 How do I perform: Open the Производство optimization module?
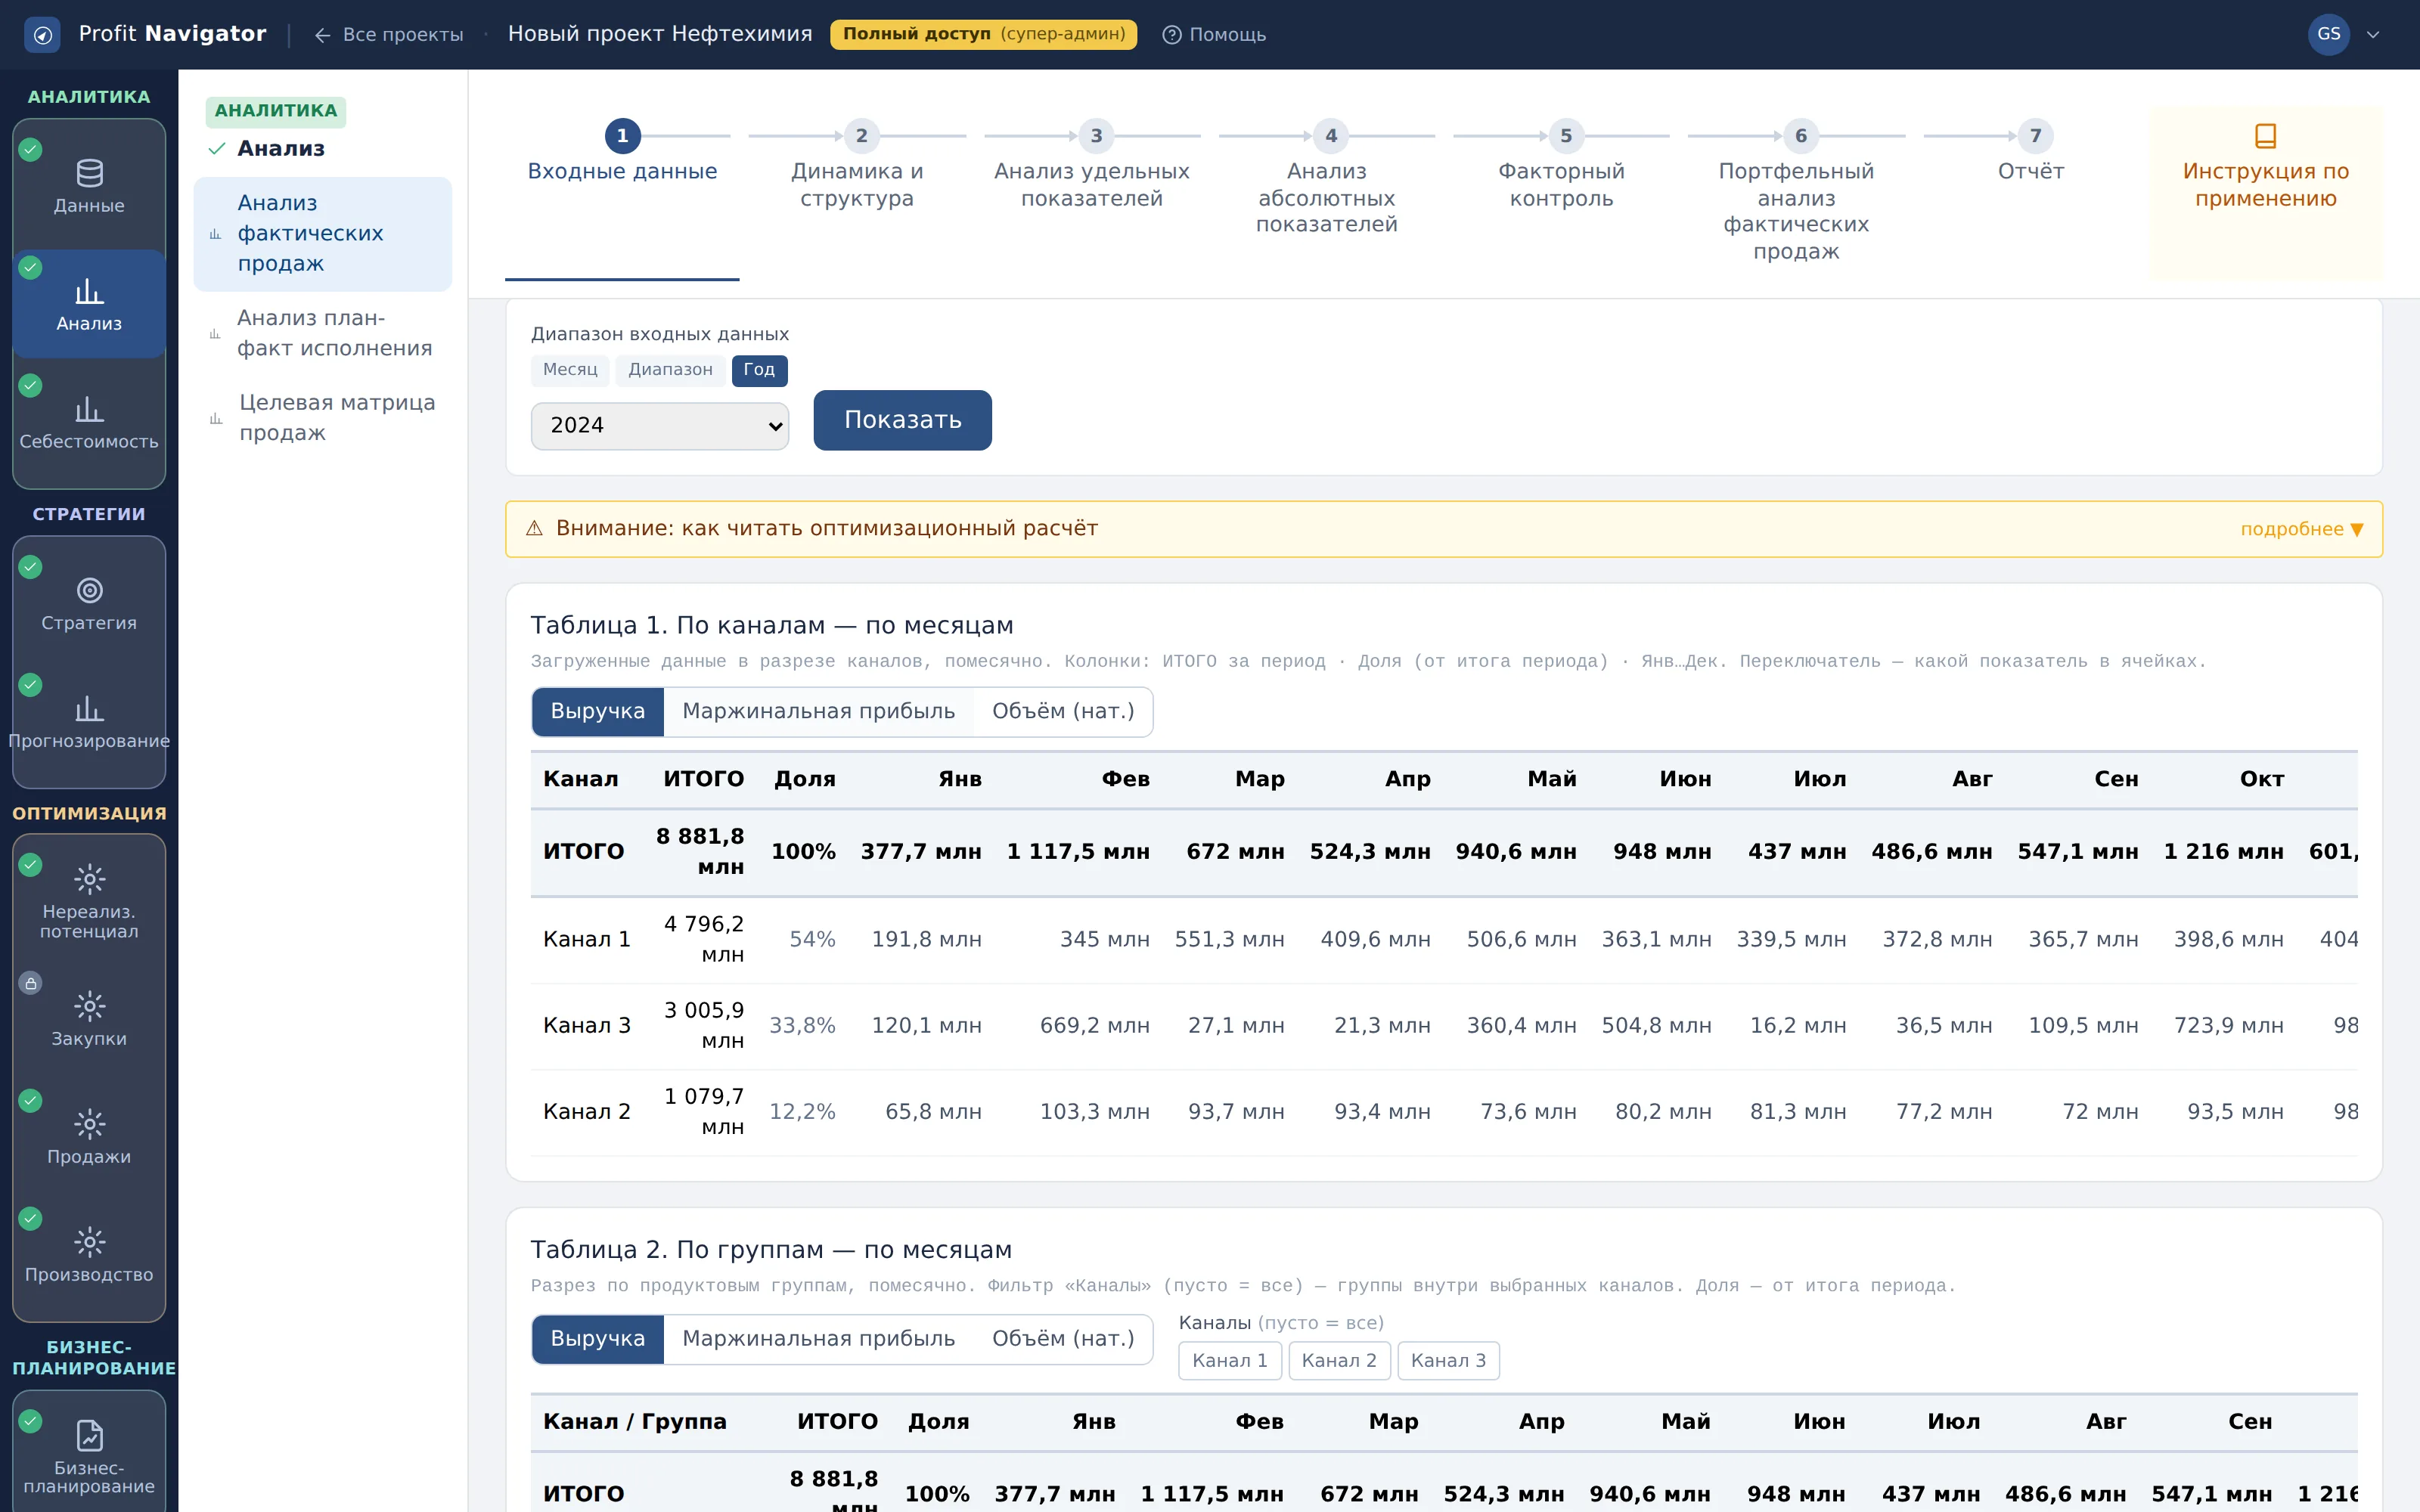click(x=89, y=1255)
